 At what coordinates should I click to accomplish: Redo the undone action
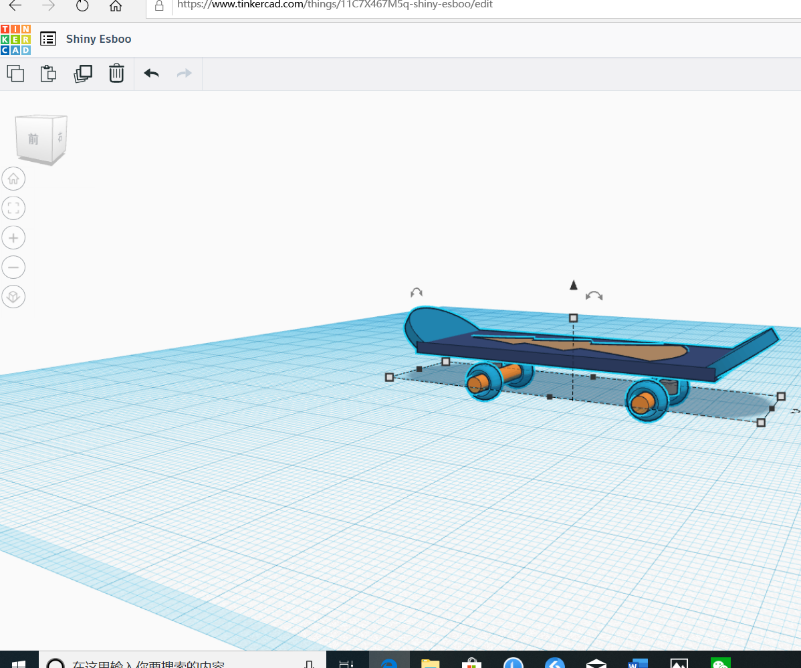(x=184, y=74)
